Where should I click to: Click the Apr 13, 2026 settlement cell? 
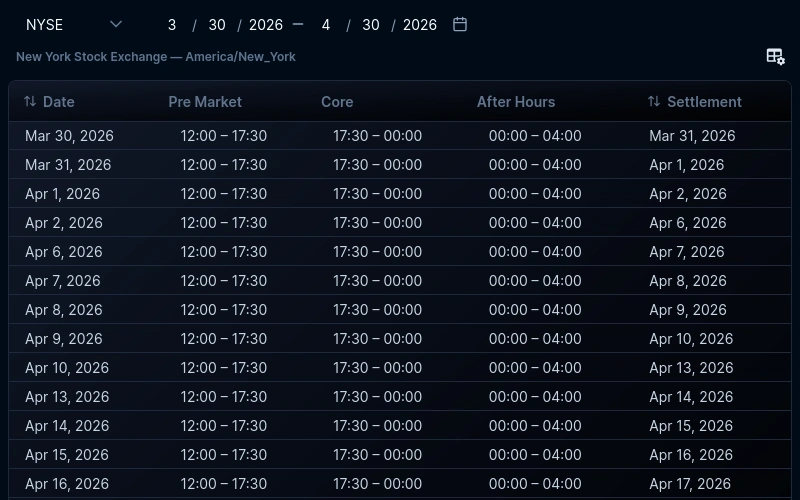pos(691,368)
